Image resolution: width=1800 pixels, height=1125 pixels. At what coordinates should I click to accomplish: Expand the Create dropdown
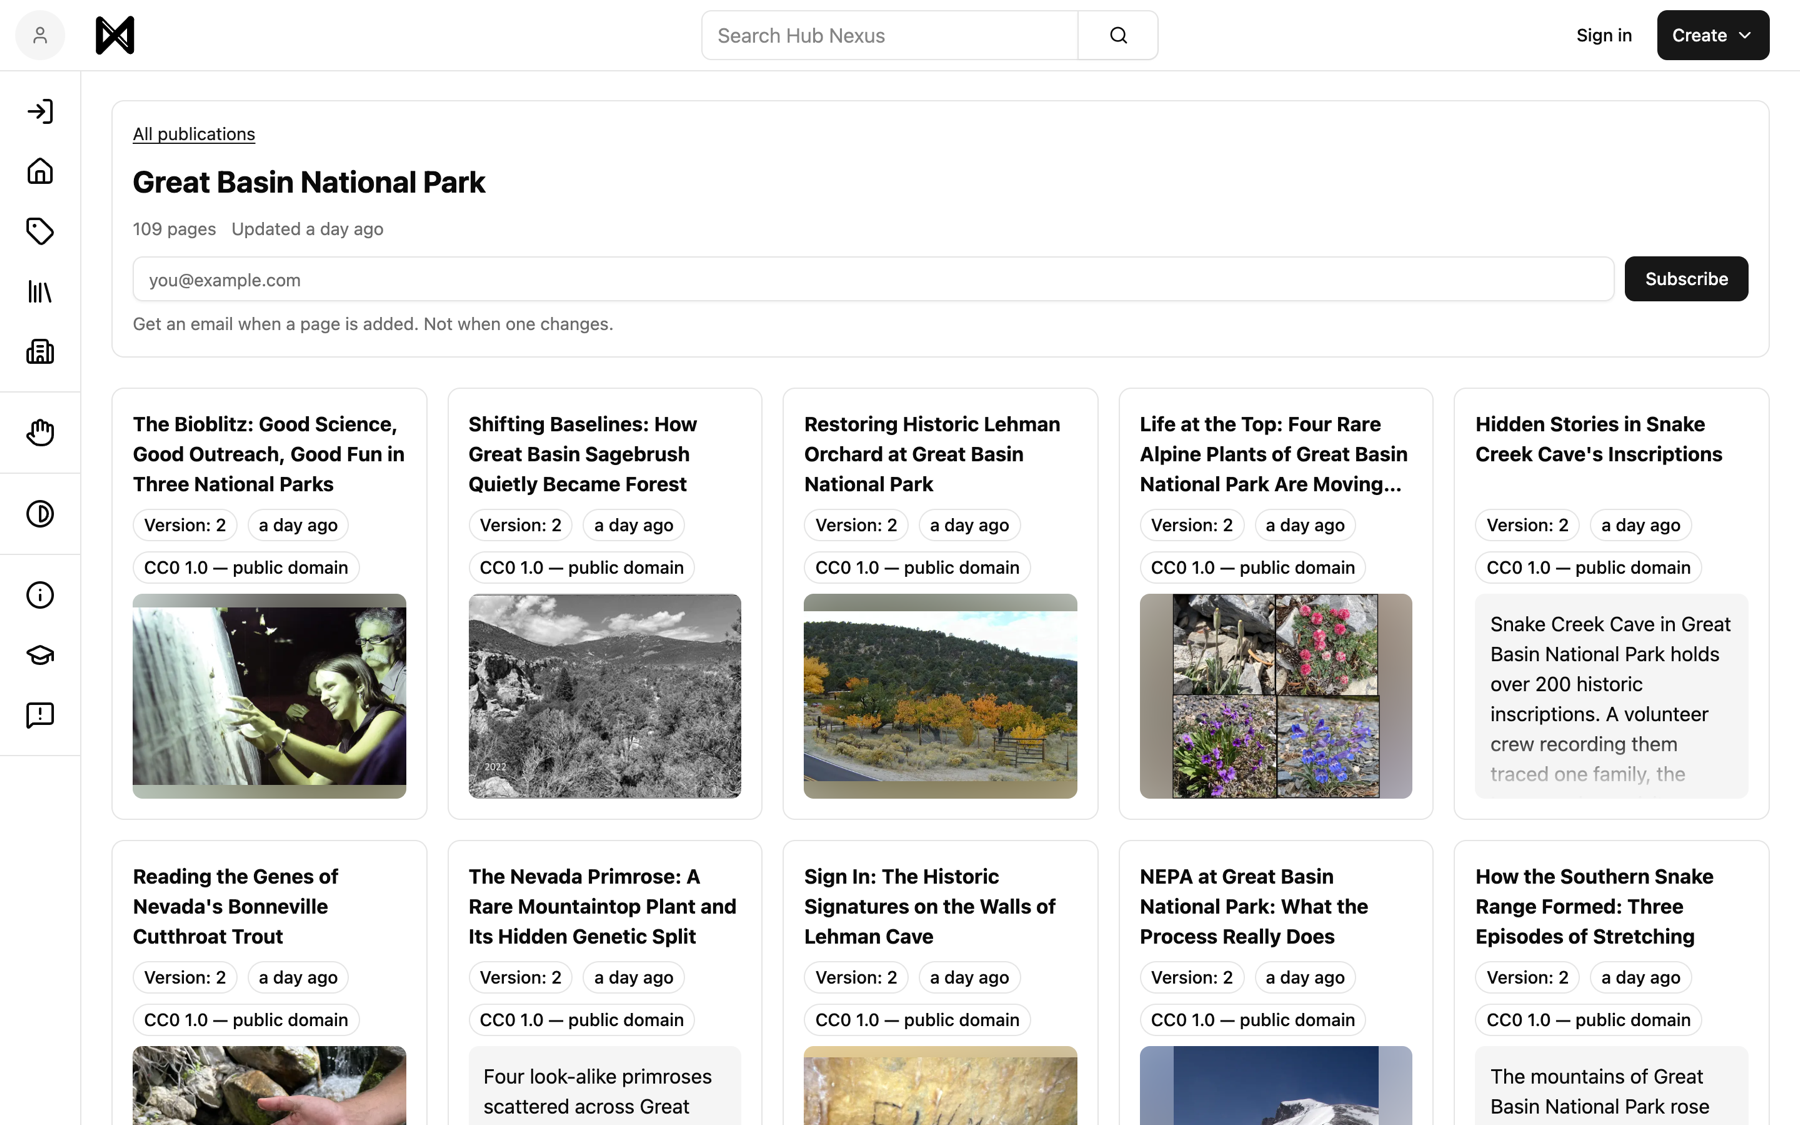coord(1712,35)
